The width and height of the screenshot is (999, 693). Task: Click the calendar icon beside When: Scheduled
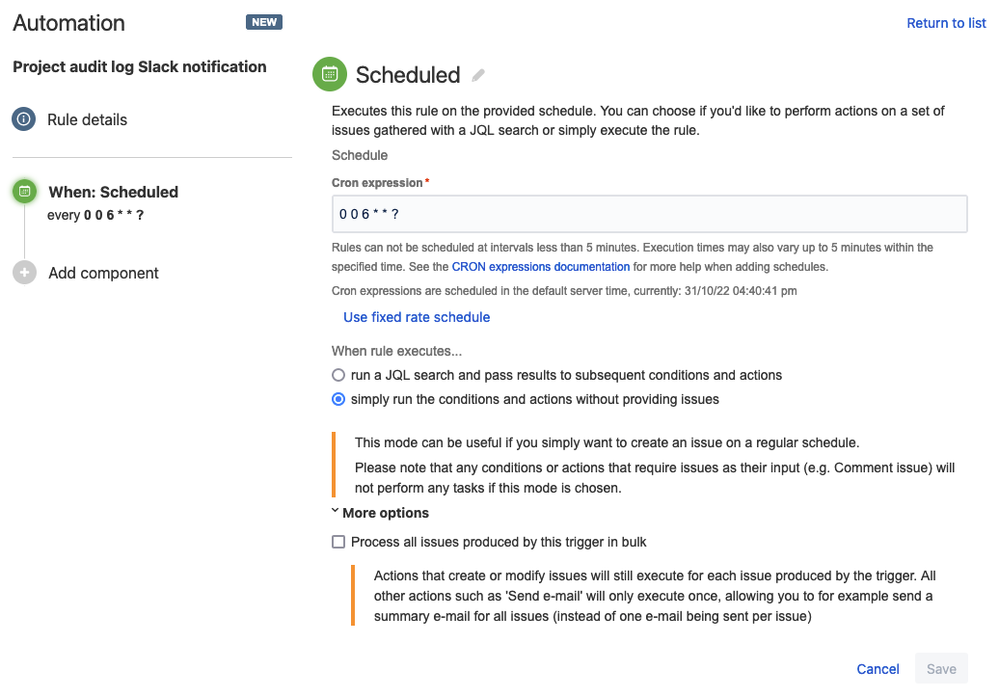[x=24, y=192]
